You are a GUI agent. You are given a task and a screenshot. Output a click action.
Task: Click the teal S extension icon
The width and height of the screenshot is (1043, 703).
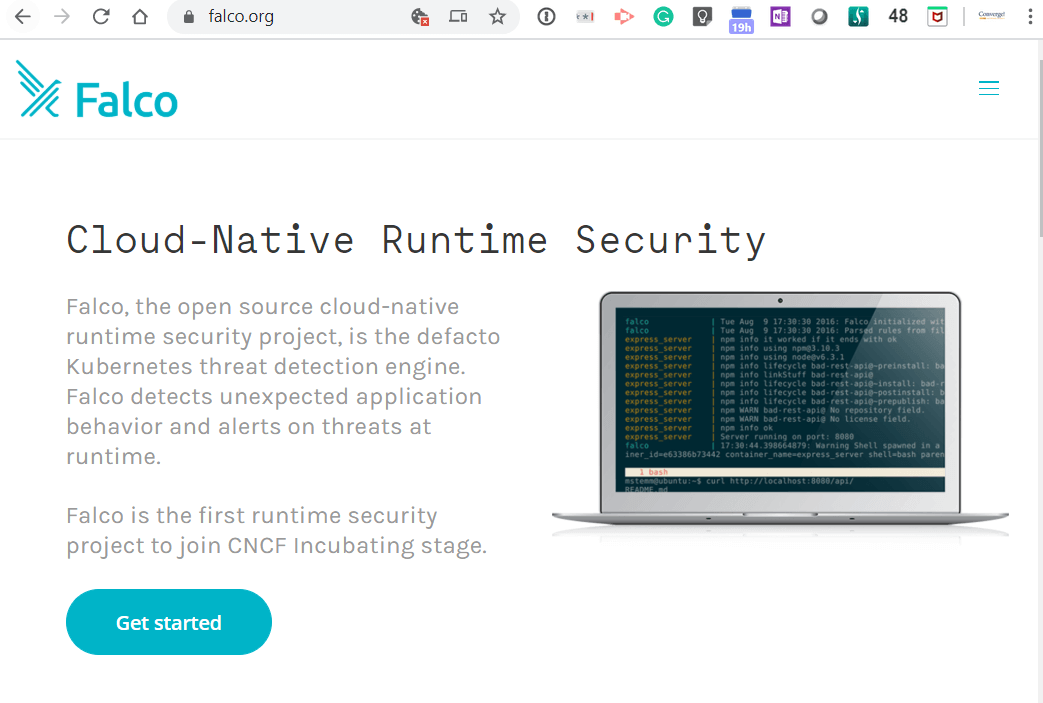pyautogui.click(x=858, y=16)
